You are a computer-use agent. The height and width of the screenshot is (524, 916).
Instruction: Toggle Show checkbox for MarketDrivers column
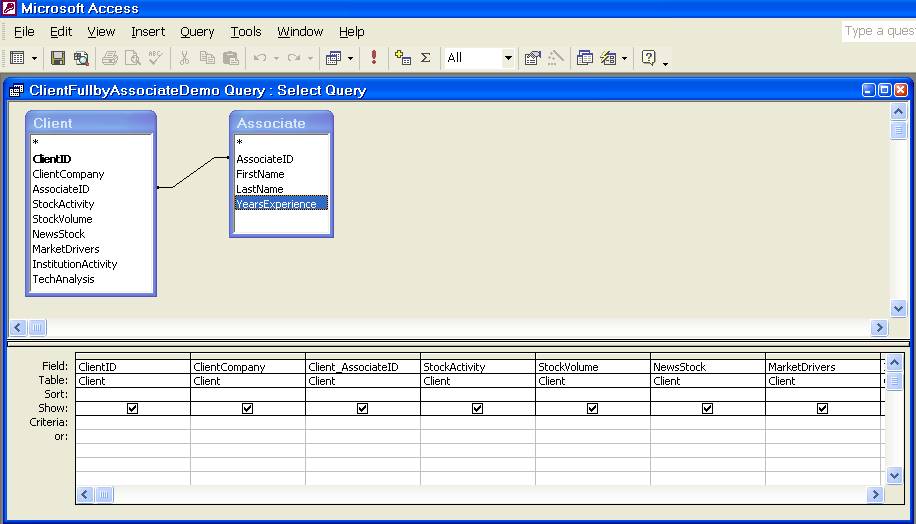[822, 408]
